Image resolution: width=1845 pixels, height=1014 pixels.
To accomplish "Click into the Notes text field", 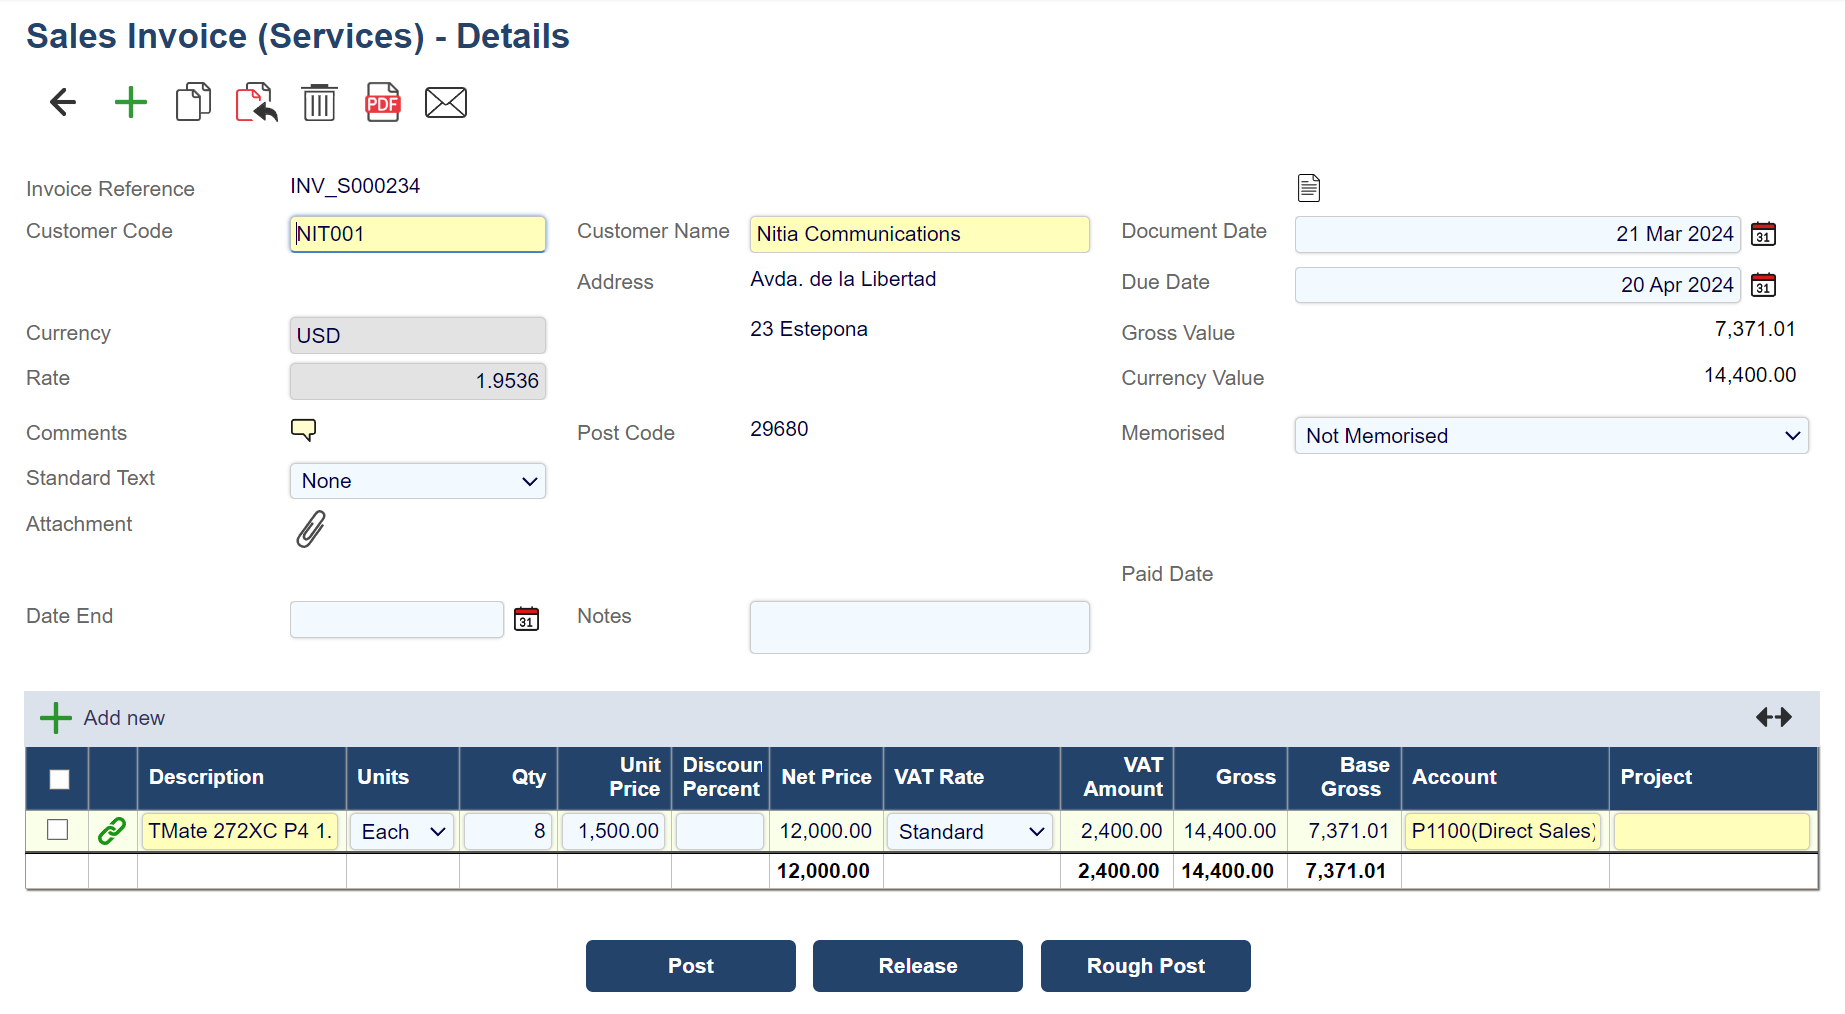I will point(919,627).
